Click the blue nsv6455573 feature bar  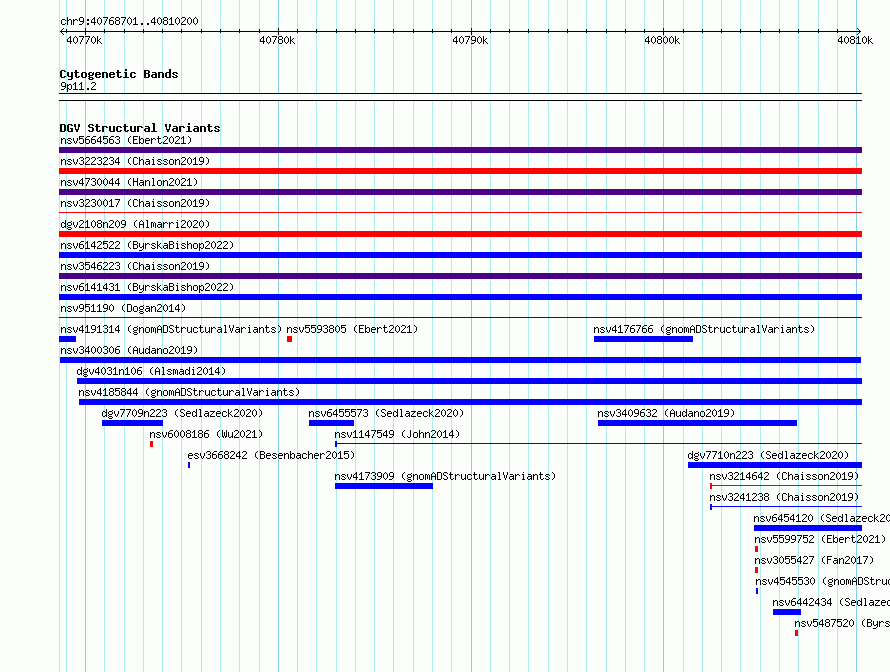click(x=331, y=423)
